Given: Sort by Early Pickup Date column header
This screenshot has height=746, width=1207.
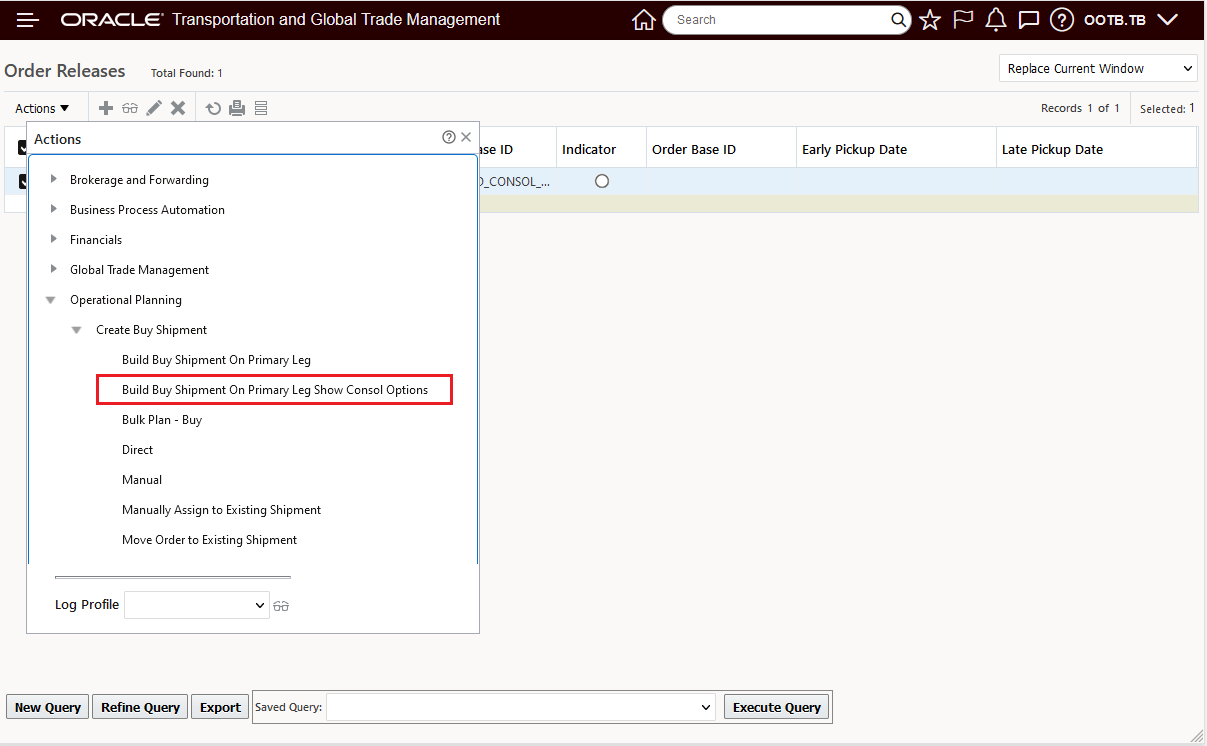Looking at the screenshot, I should click(x=854, y=149).
